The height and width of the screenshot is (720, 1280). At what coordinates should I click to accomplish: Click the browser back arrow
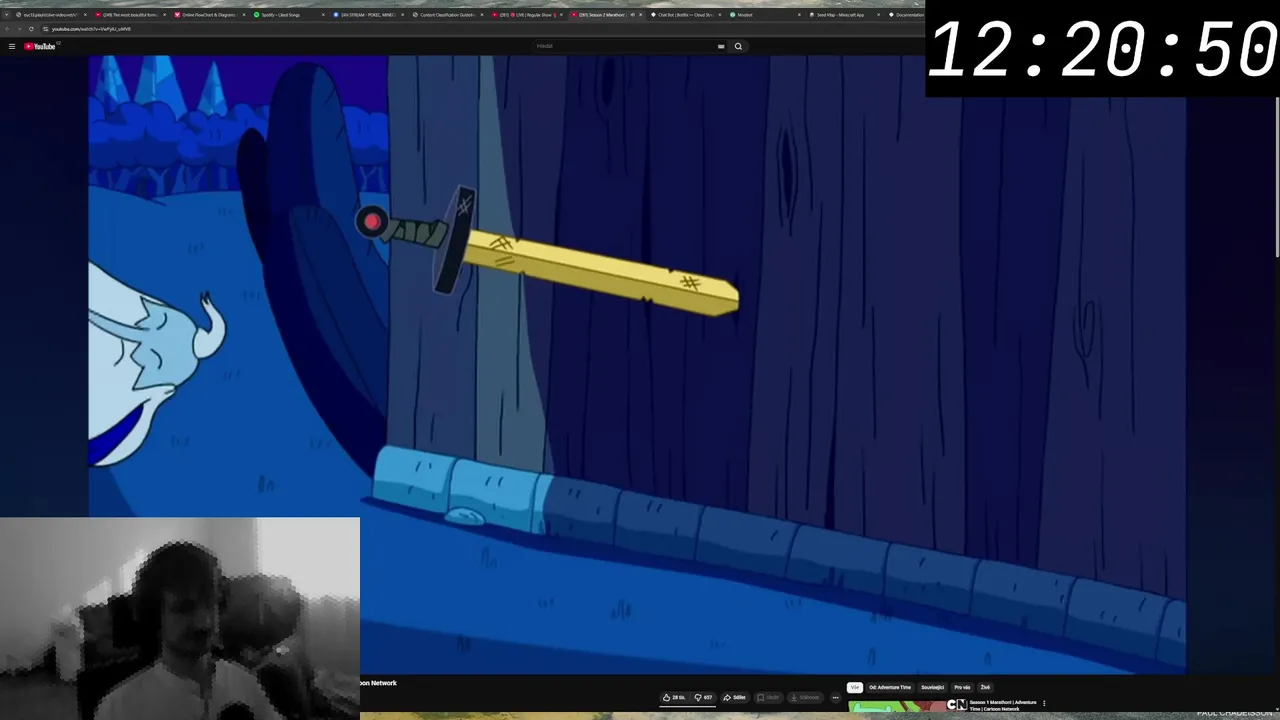[7, 29]
